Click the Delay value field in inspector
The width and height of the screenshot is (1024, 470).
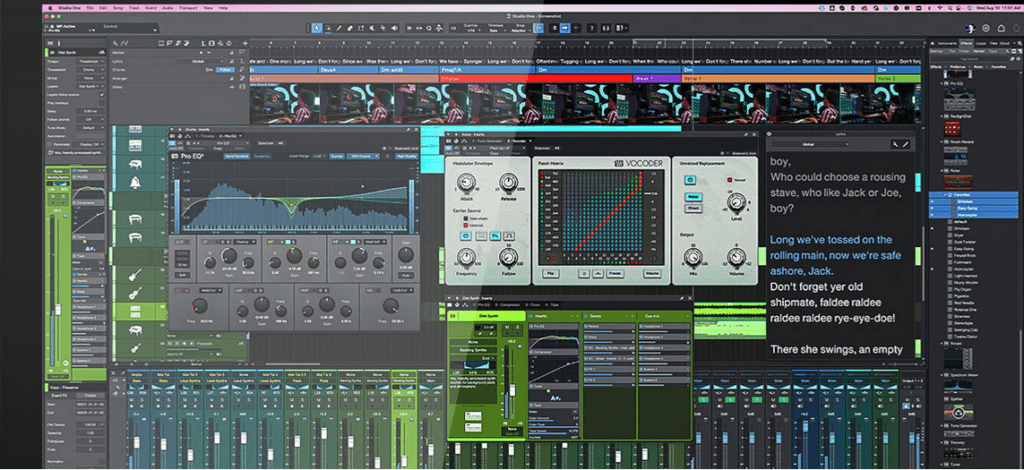pos(90,112)
